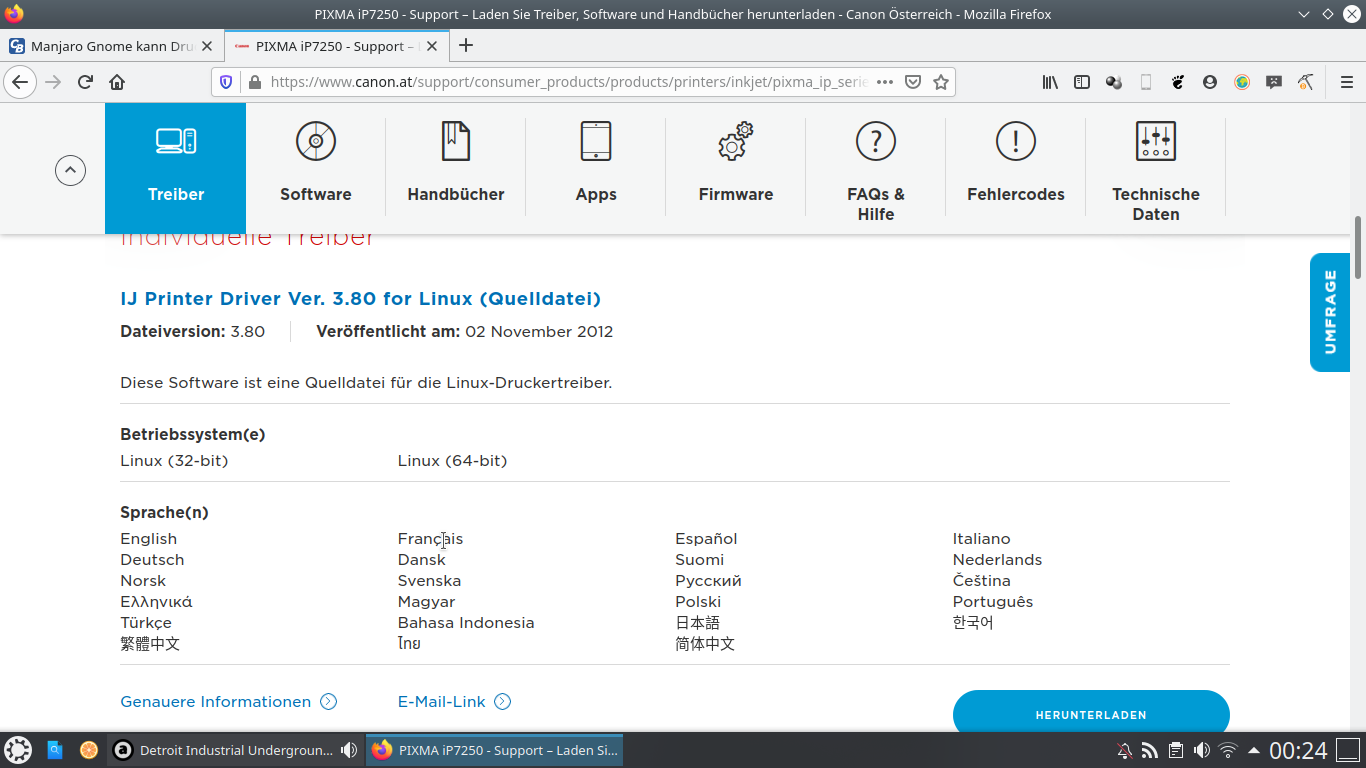The image size is (1366, 768).
Task: Click the 'Deutsch' language entry
Action: 152,560
